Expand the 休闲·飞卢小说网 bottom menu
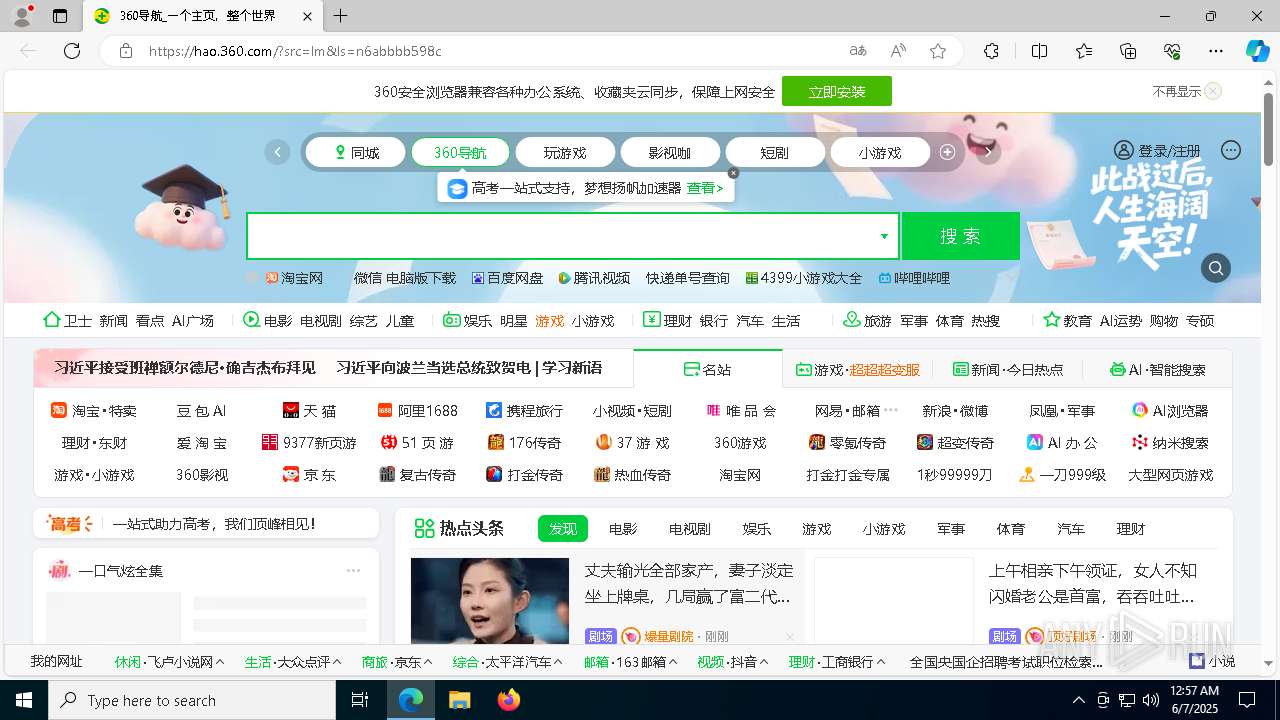This screenshot has height=720, width=1280. 169,661
